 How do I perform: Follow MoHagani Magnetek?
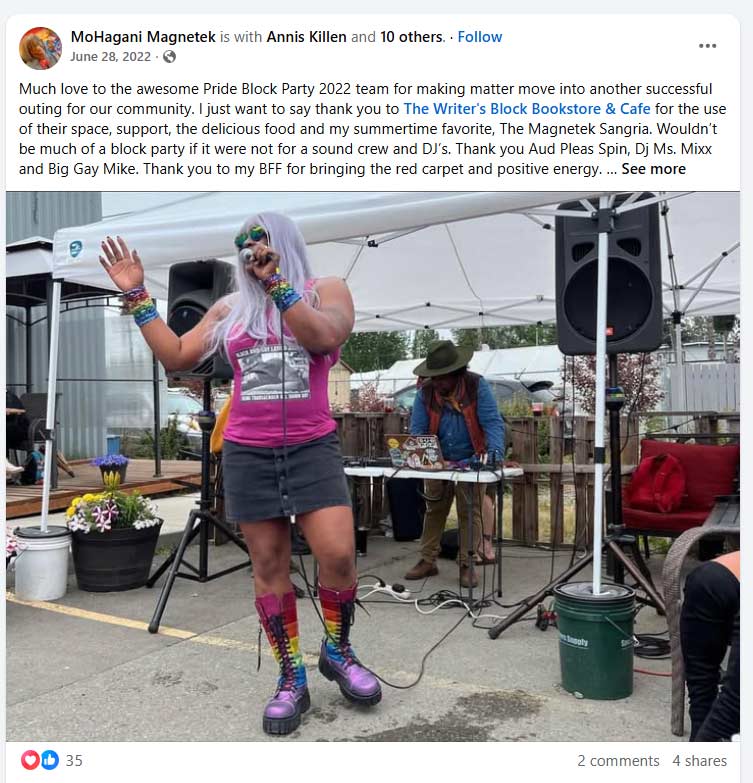tap(480, 37)
